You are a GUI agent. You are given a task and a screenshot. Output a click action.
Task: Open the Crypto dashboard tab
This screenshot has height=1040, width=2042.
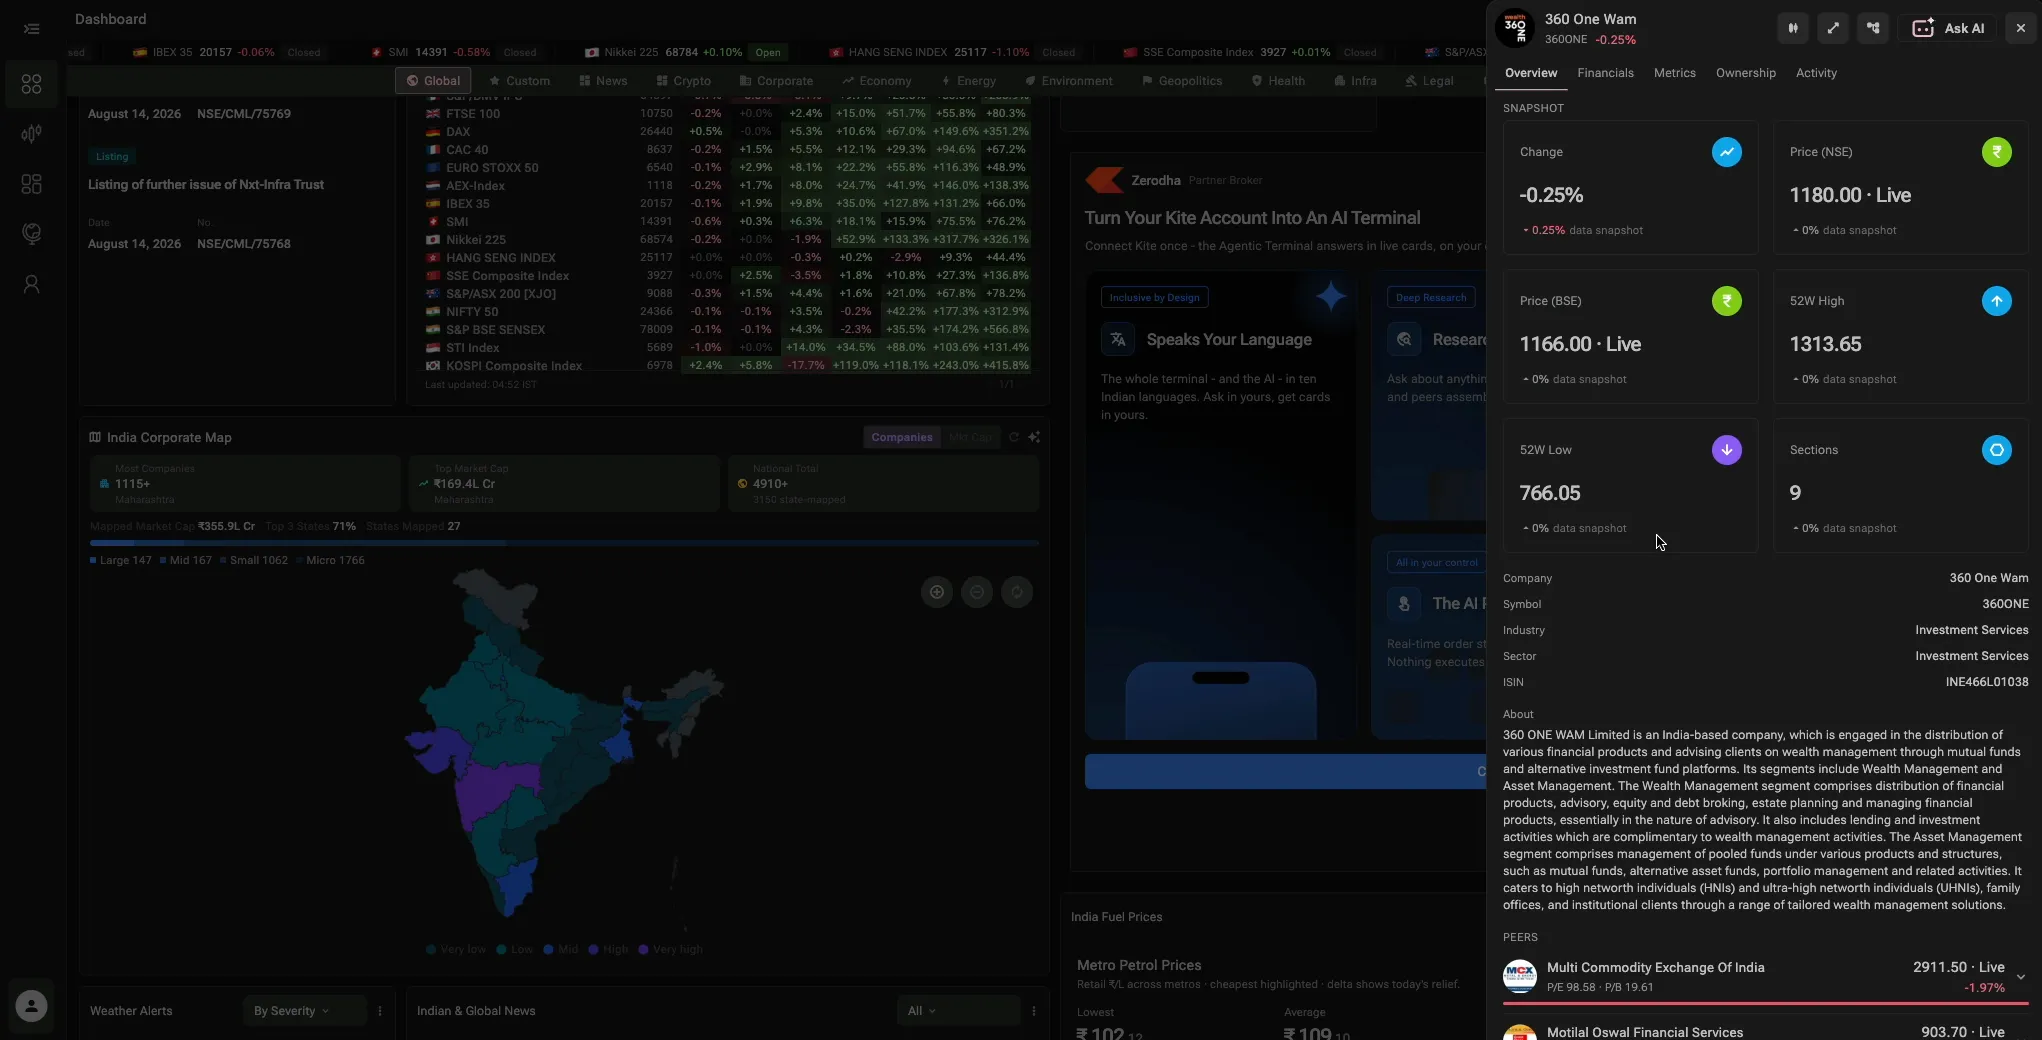click(684, 81)
